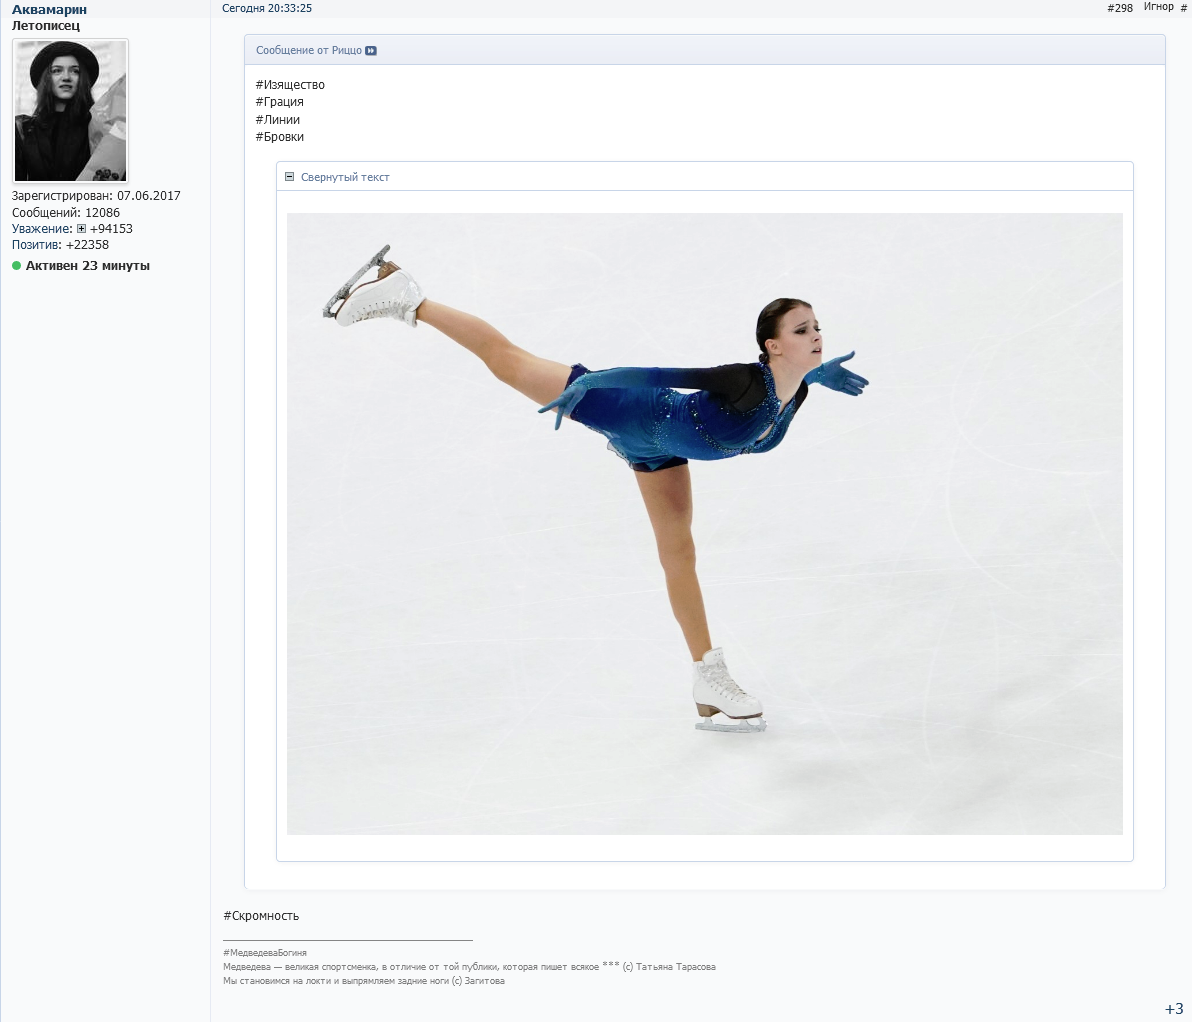Click the 'Свернутый текст' spoiler title
1192x1022 pixels.
coord(345,178)
